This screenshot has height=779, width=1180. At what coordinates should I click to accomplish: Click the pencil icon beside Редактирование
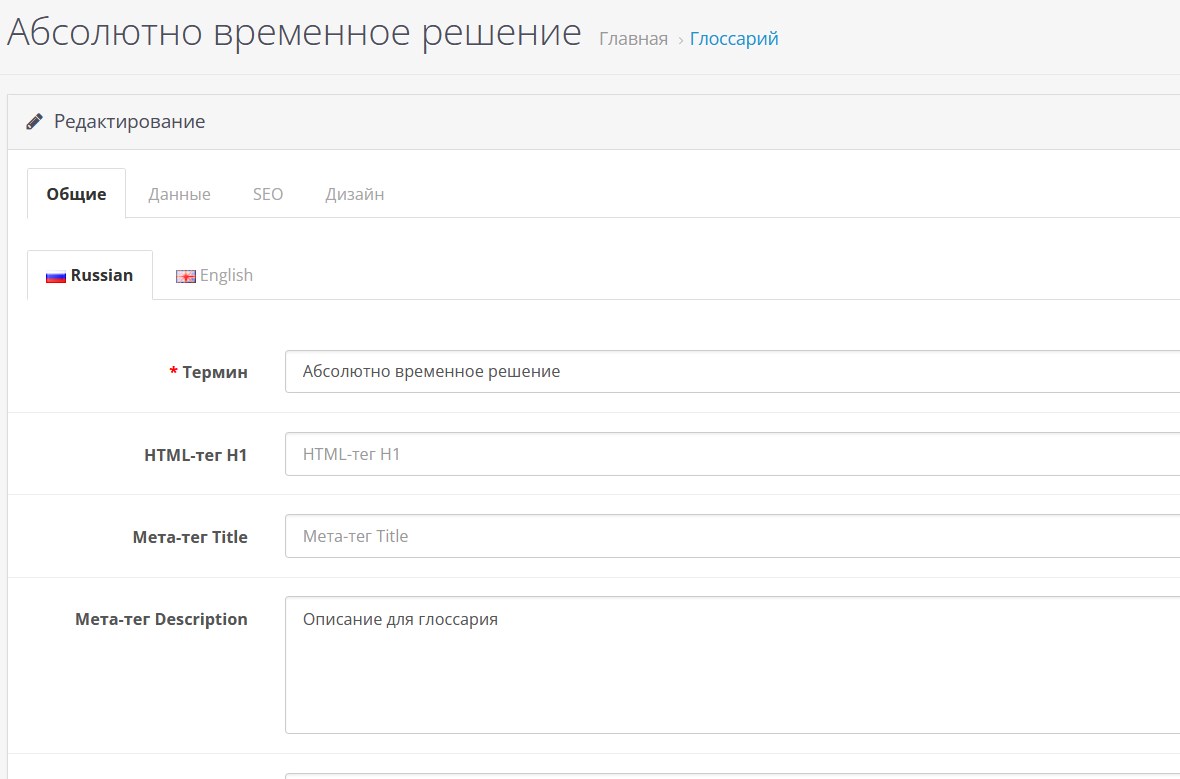(35, 122)
